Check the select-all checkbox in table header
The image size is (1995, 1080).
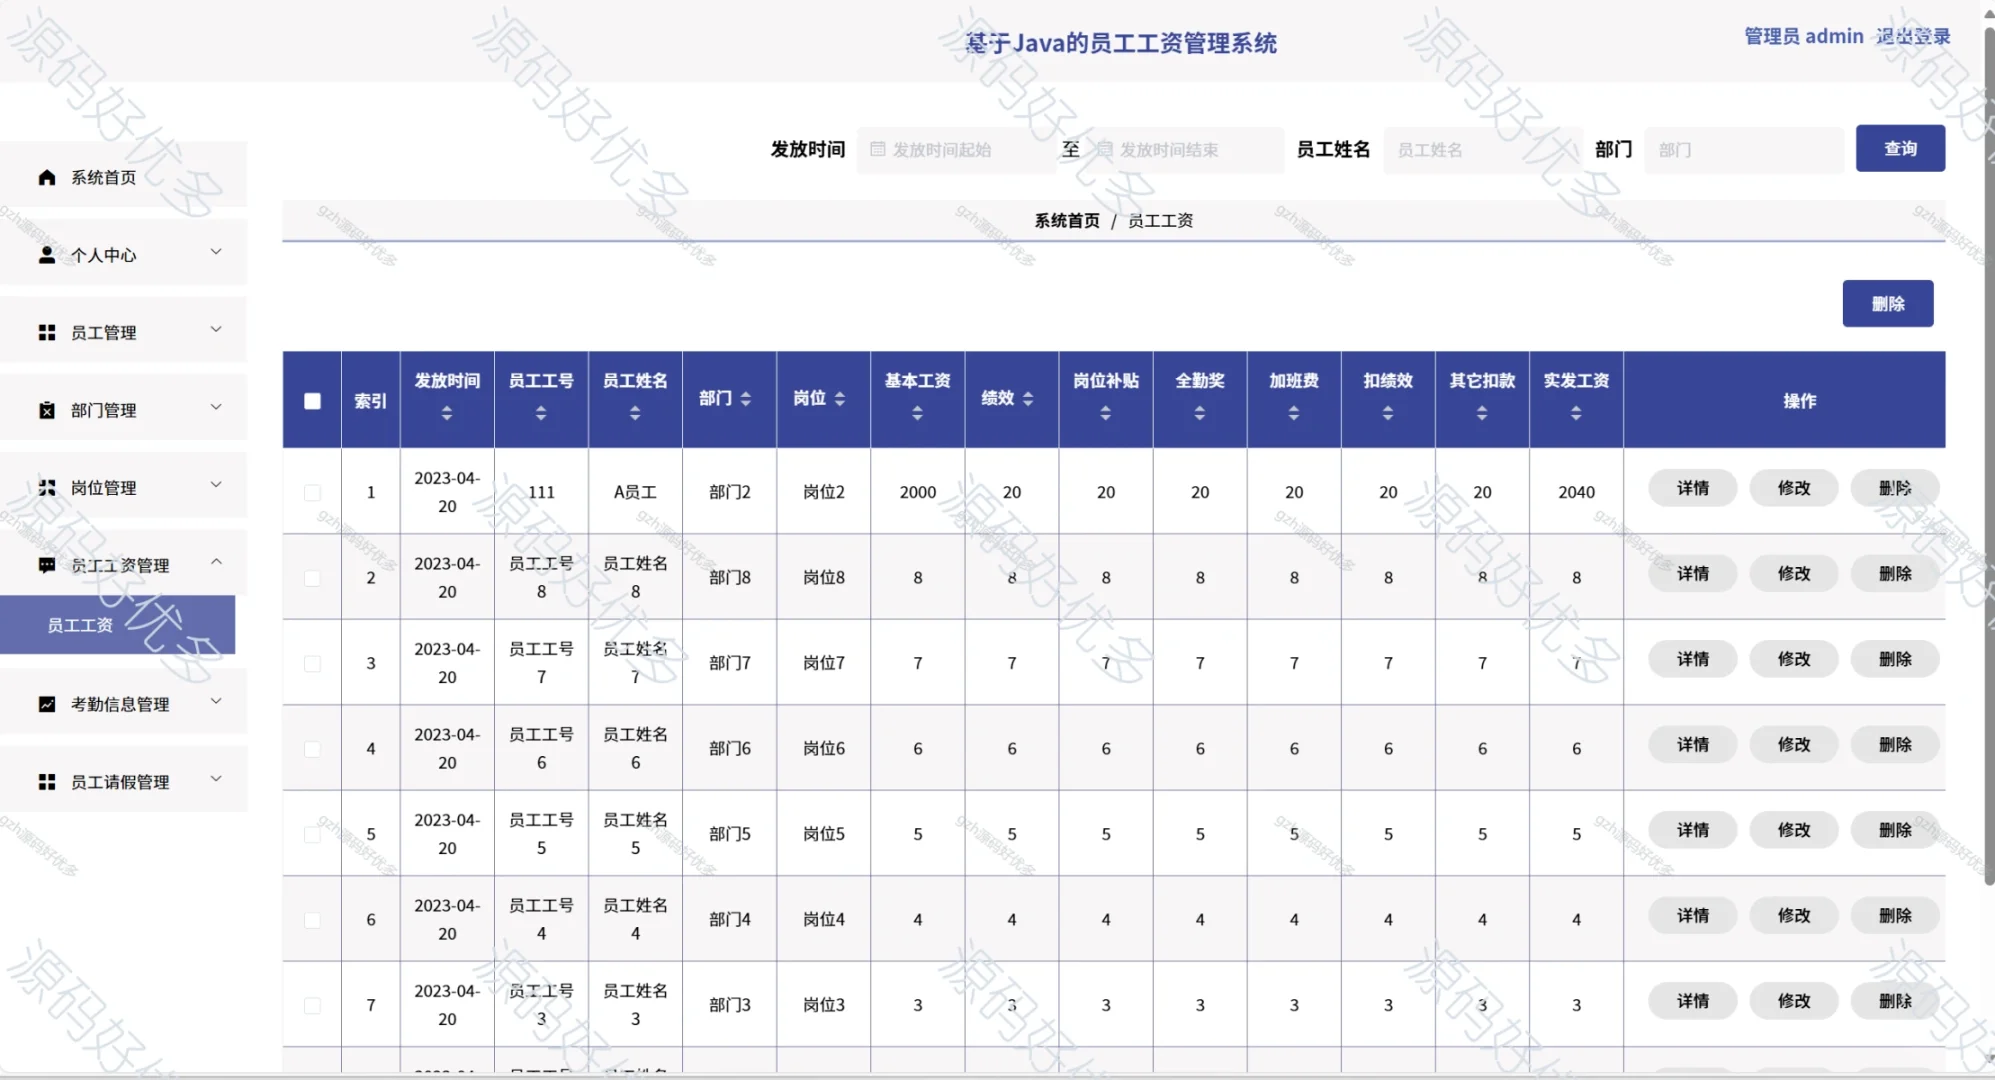tap(312, 400)
